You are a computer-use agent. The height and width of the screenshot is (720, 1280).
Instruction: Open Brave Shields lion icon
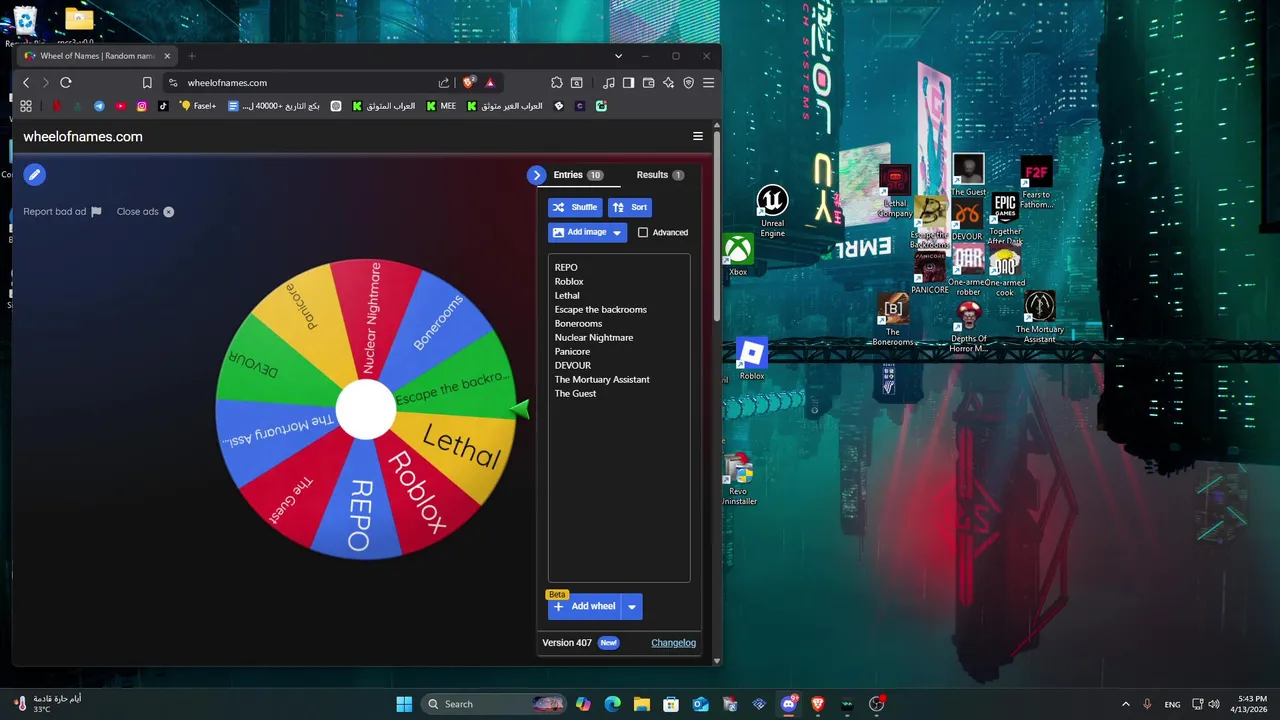point(468,83)
